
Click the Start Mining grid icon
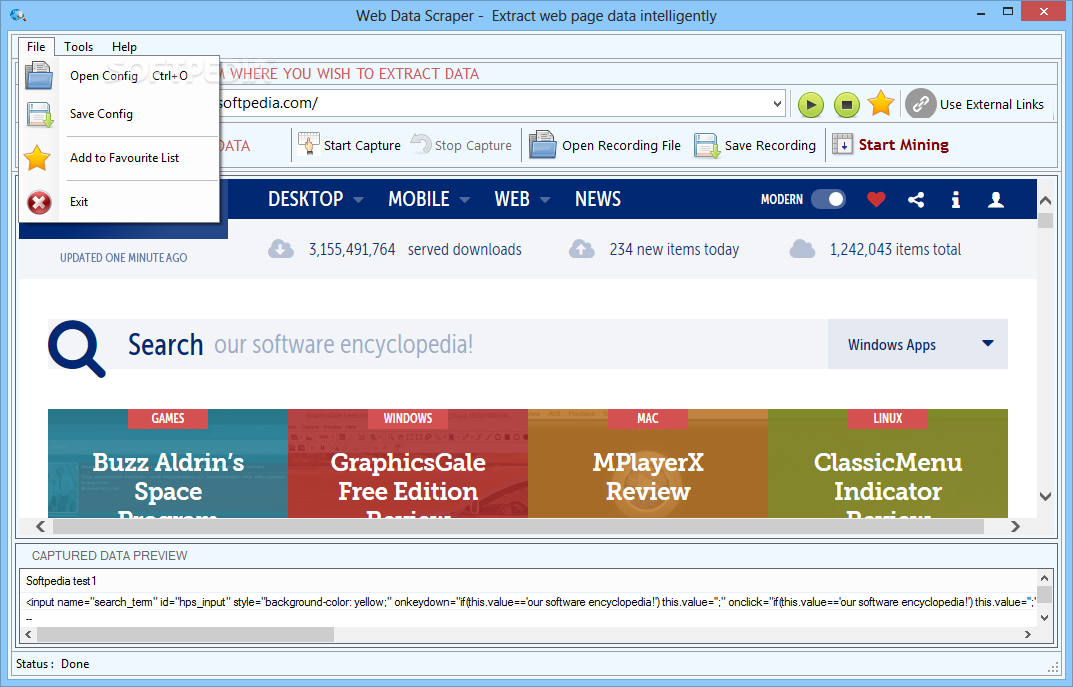click(842, 144)
